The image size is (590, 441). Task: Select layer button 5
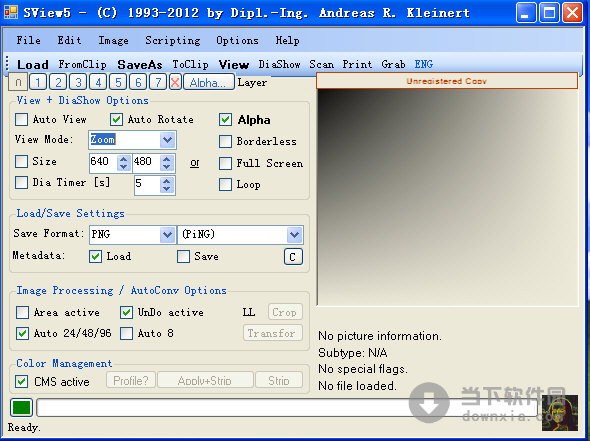click(118, 82)
